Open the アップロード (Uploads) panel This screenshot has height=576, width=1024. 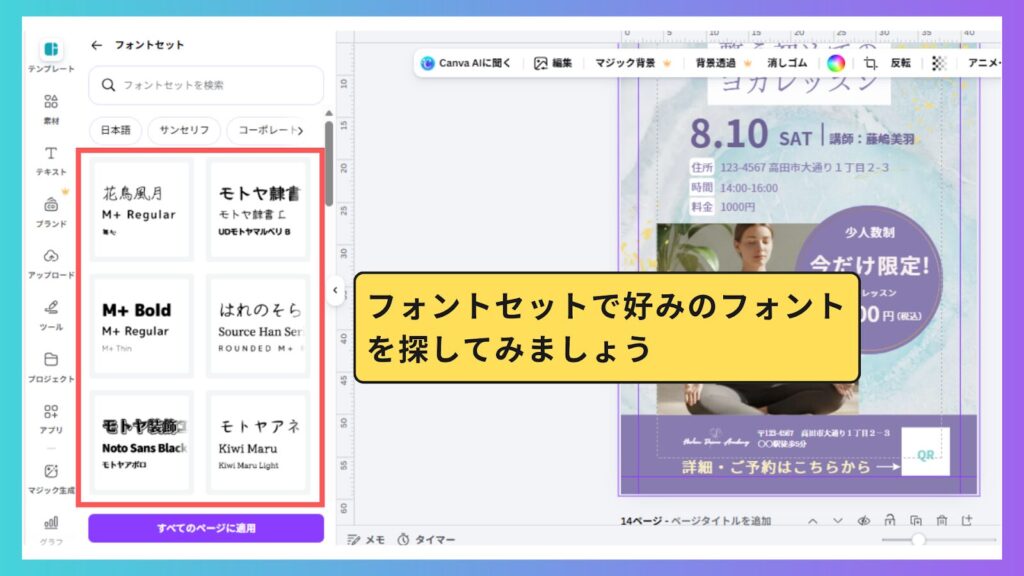(x=51, y=262)
